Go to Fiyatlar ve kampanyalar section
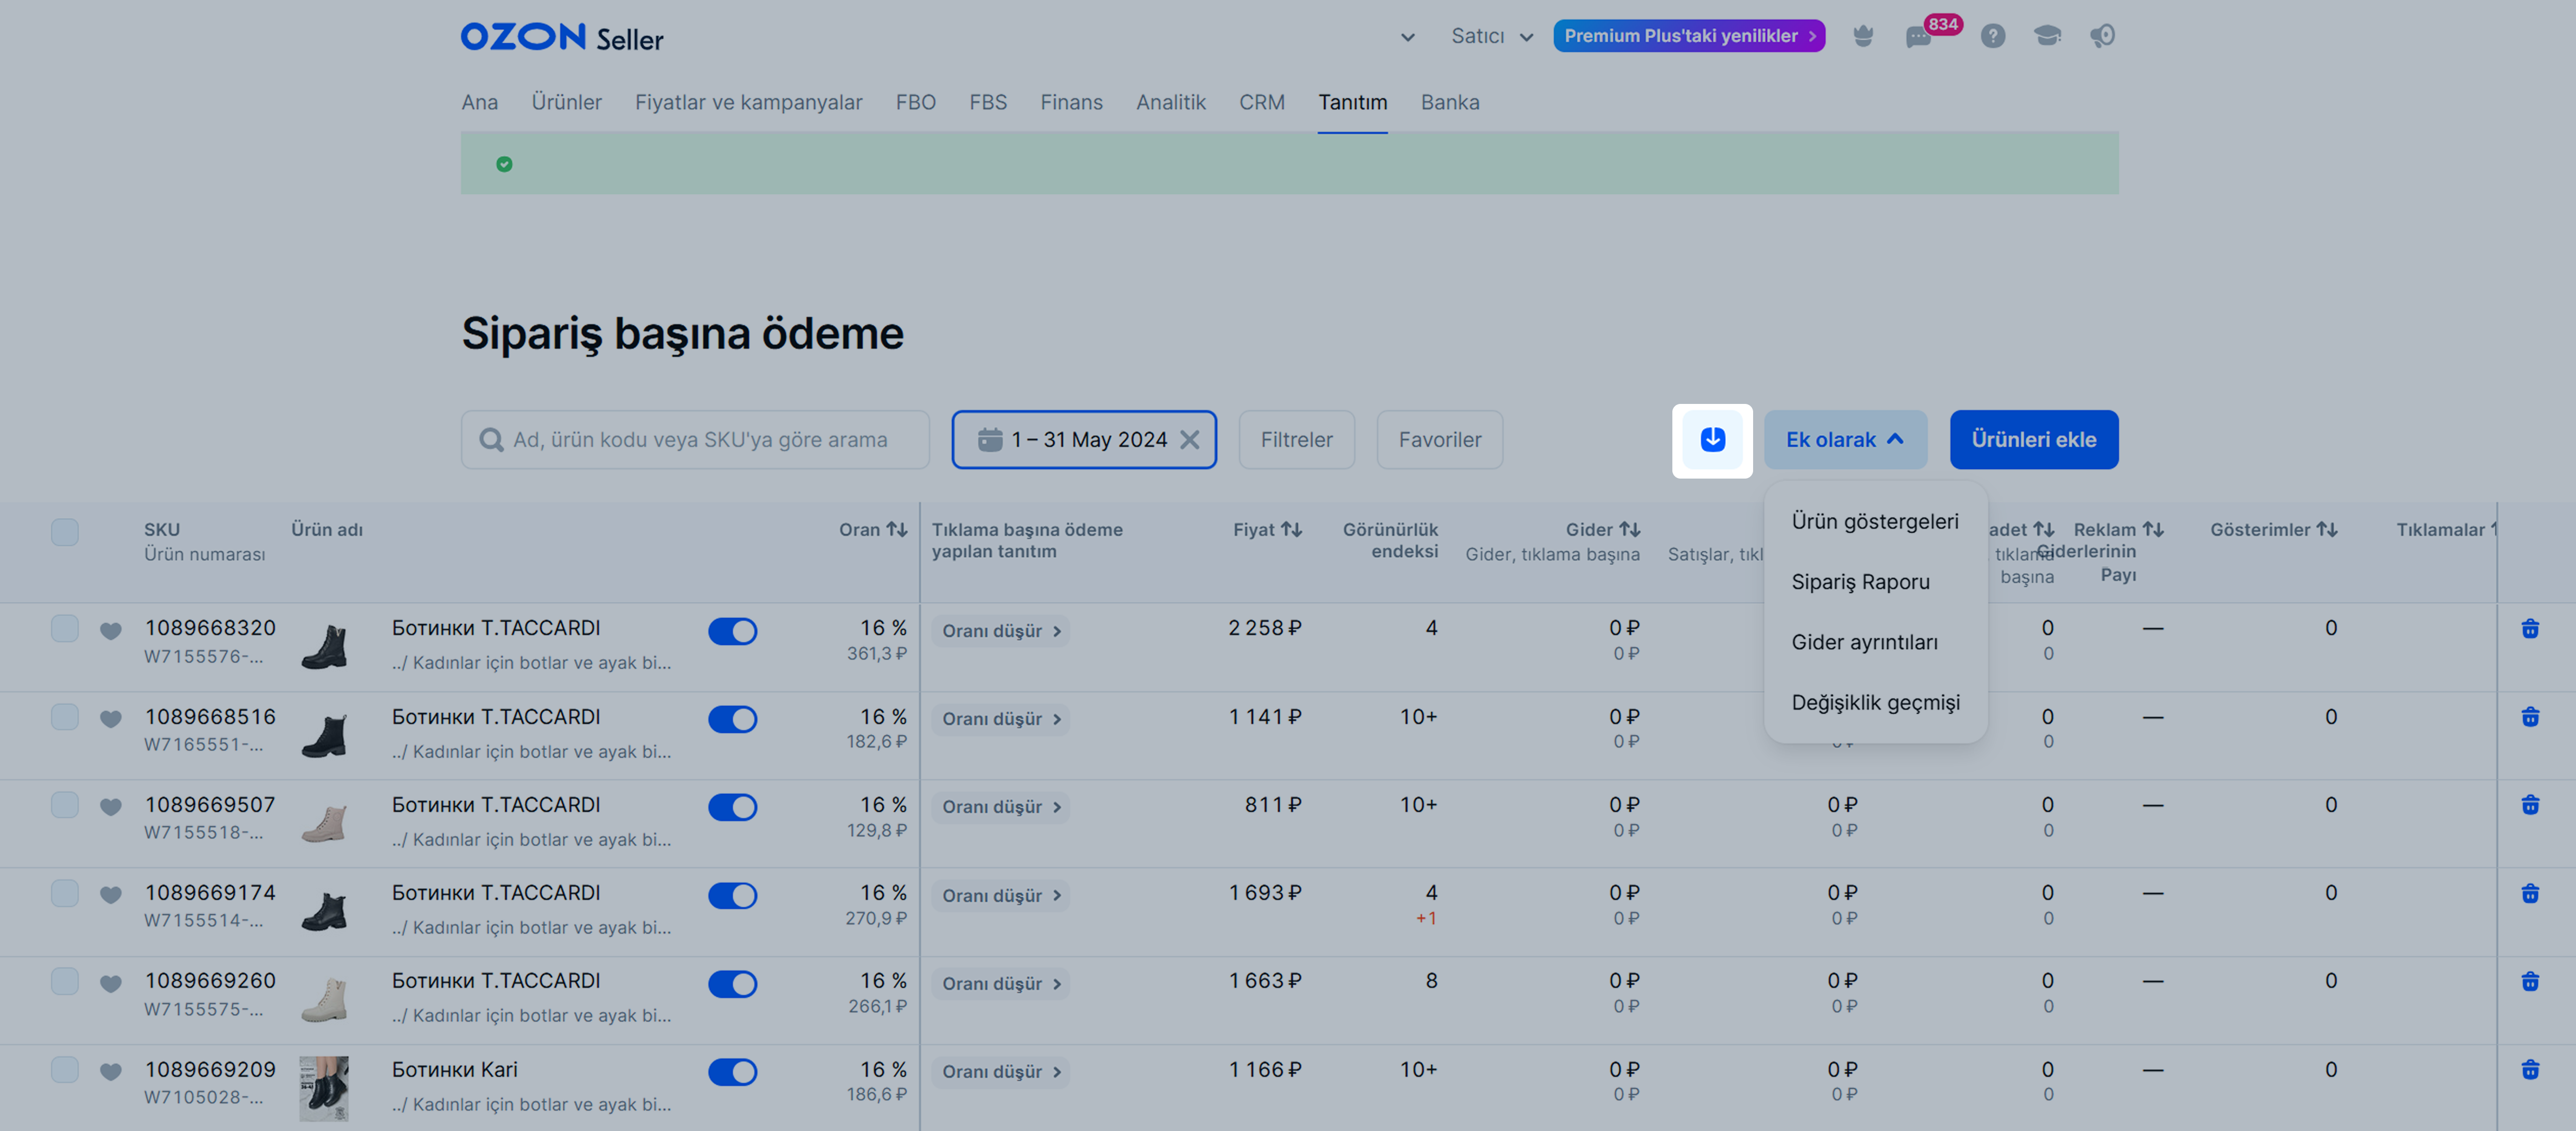 point(748,102)
